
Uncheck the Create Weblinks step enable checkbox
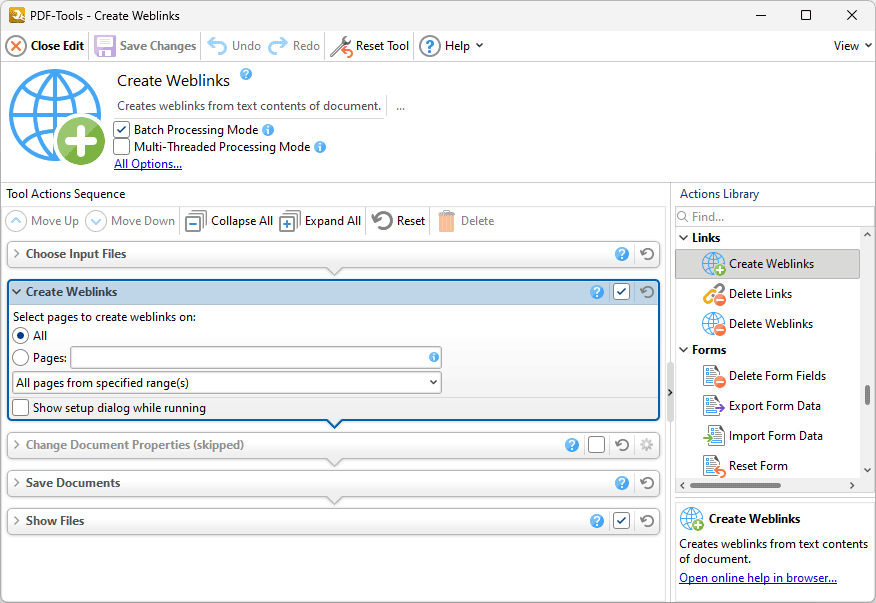click(622, 292)
